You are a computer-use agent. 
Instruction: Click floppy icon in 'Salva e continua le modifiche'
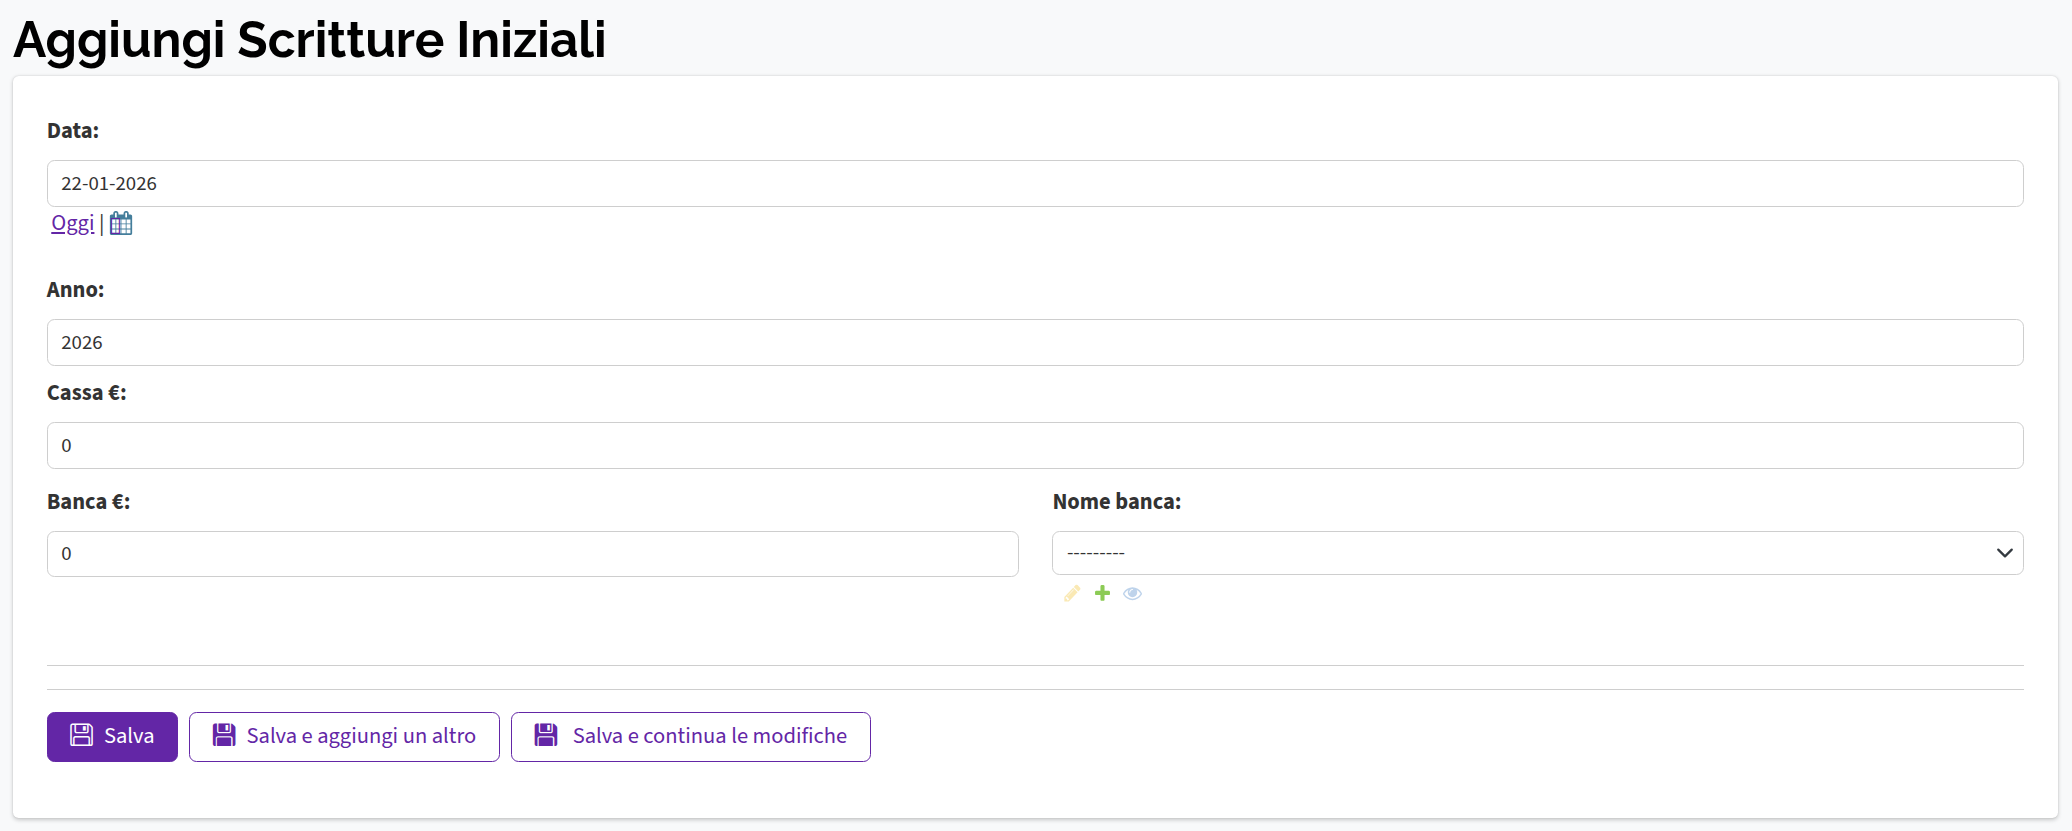pyautogui.click(x=546, y=736)
